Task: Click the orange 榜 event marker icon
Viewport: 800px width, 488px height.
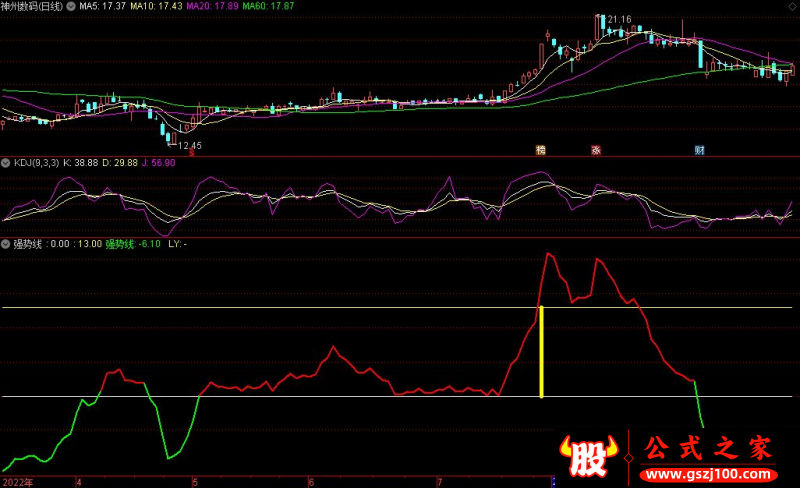Action: pyautogui.click(x=541, y=150)
